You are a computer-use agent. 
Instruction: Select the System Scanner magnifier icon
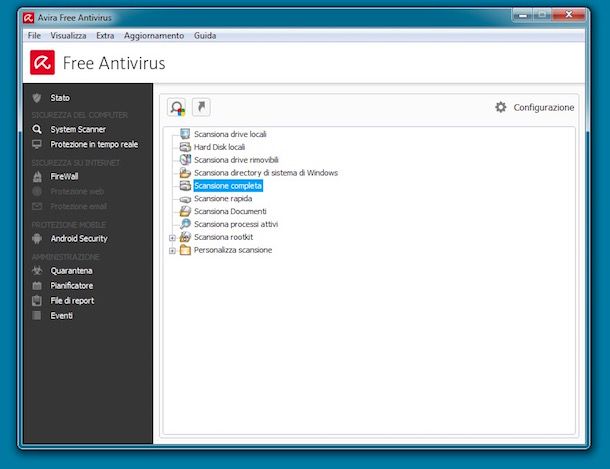pyautogui.click(x=37, y=129)
